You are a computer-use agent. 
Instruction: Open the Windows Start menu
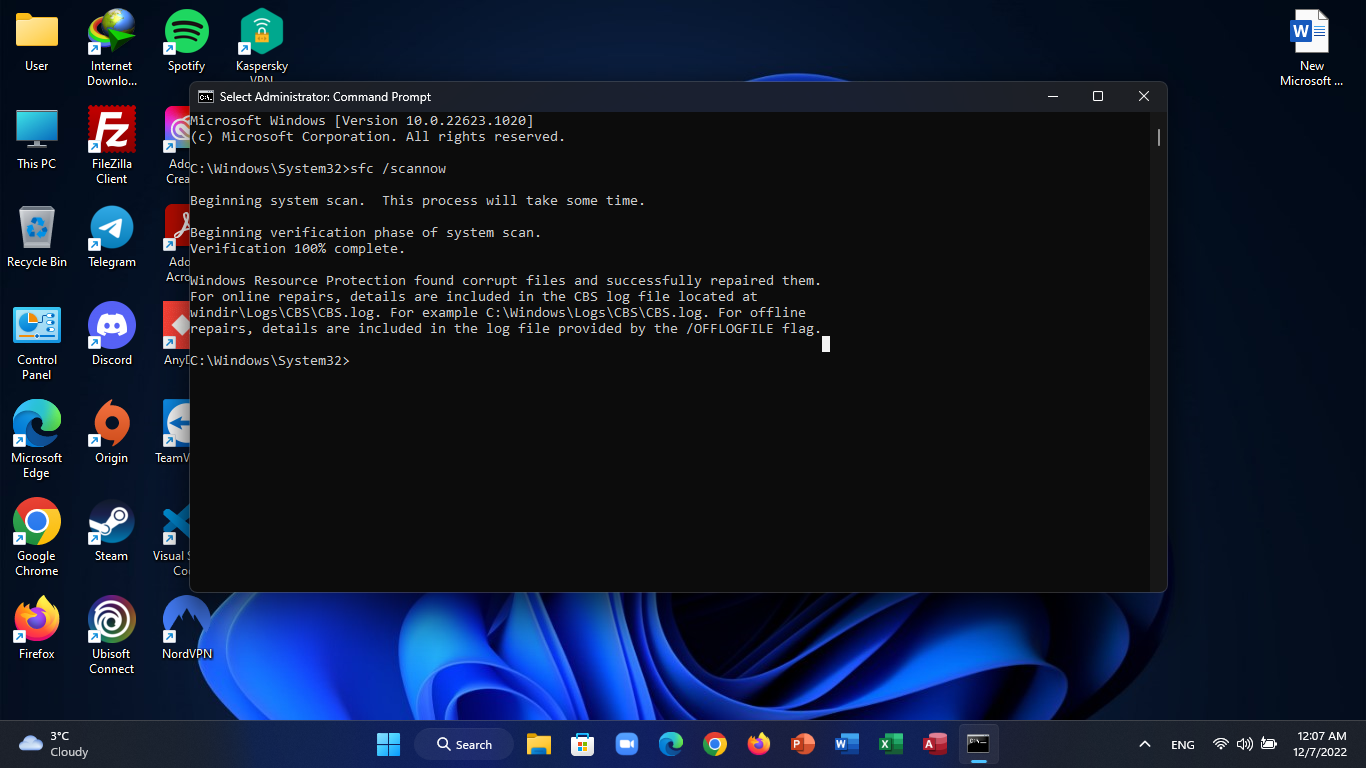pos(388,744)
